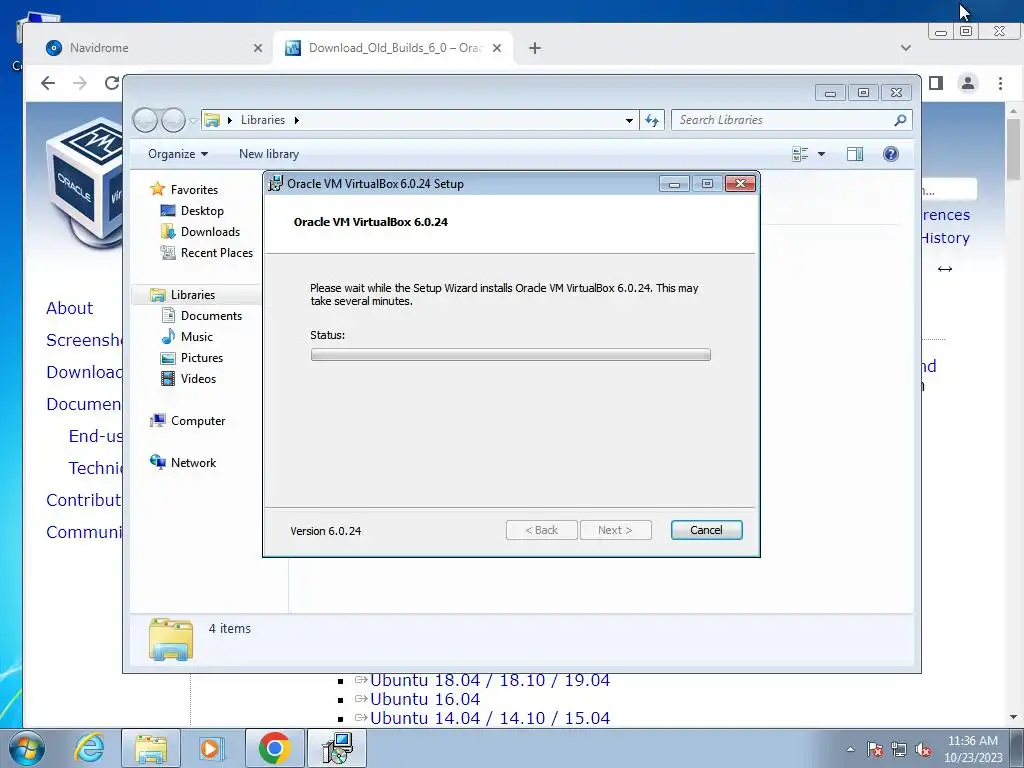Reload the Chrome page

pyautogui.click(x=112, y=83)
